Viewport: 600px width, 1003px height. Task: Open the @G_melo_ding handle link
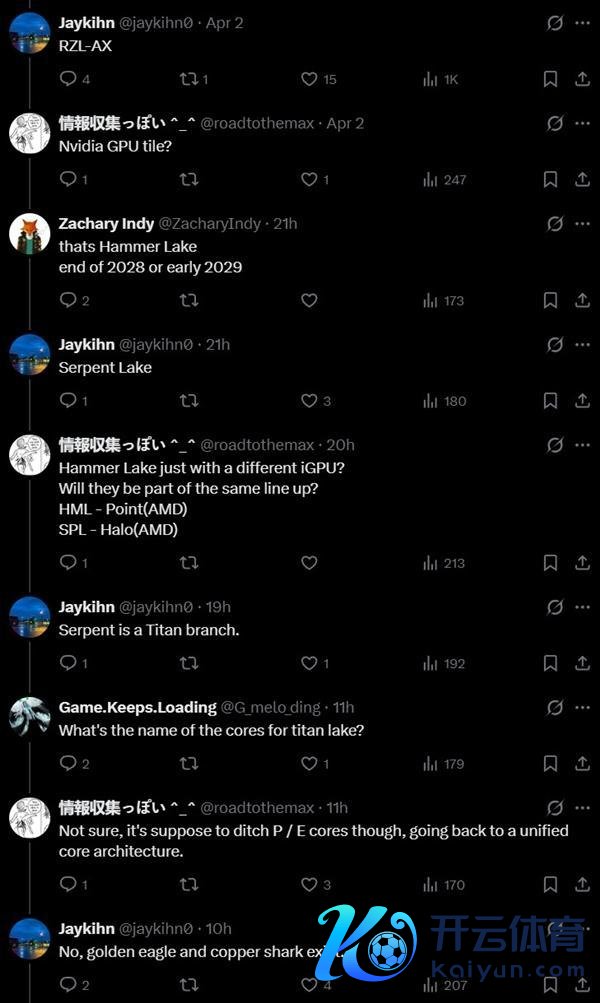coord(271,707)
